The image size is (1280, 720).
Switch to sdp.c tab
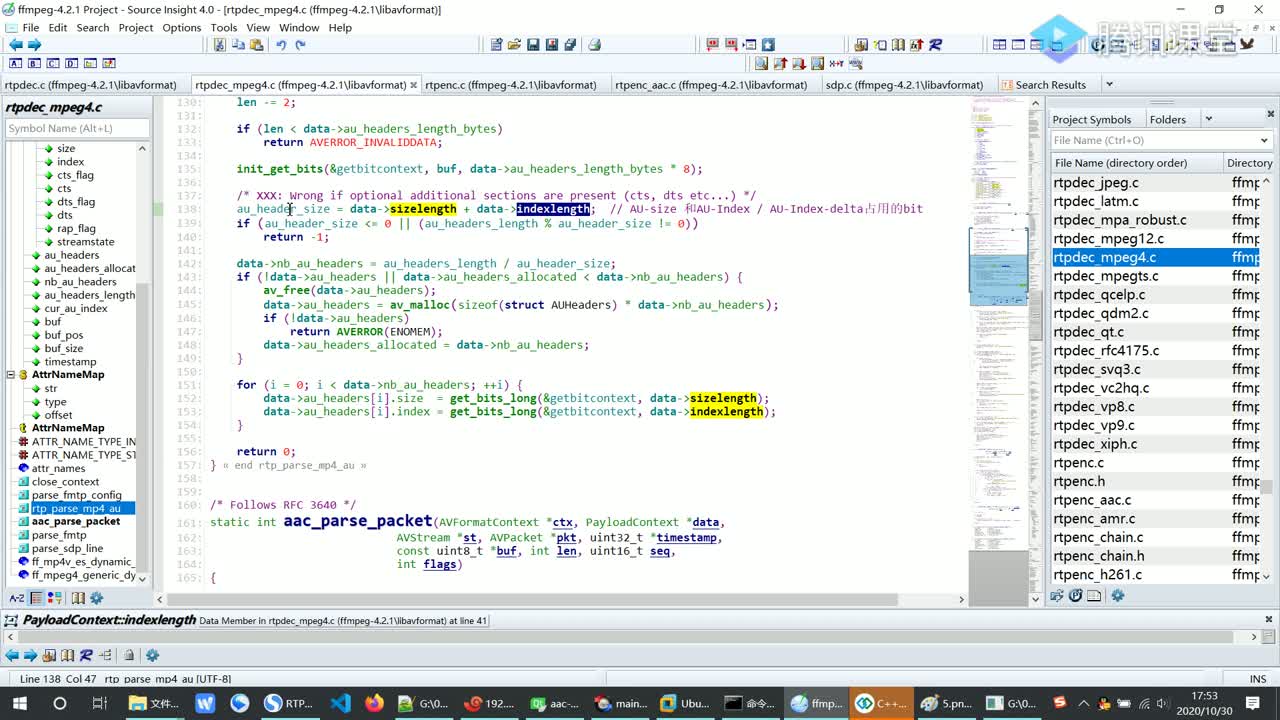(x=904, y=85)
